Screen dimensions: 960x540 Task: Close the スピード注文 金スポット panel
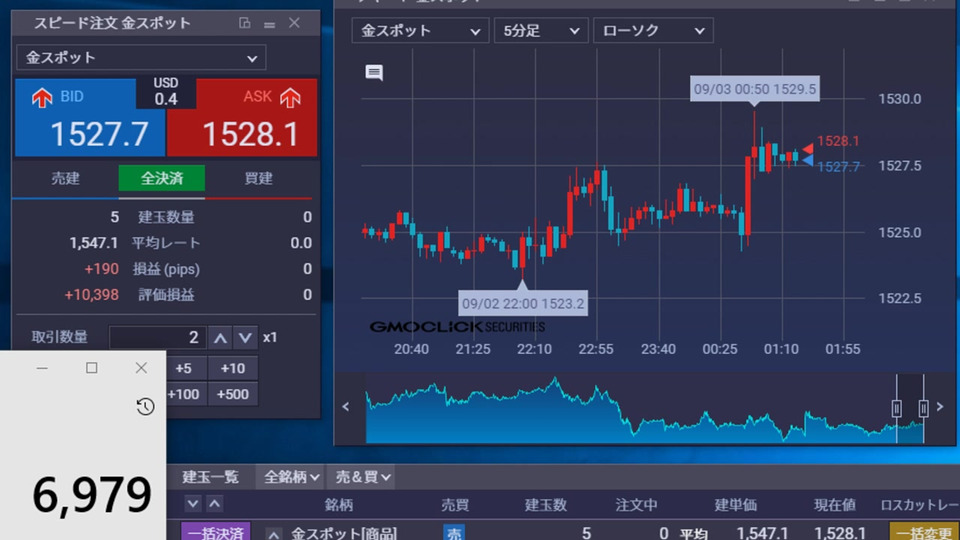294,23
